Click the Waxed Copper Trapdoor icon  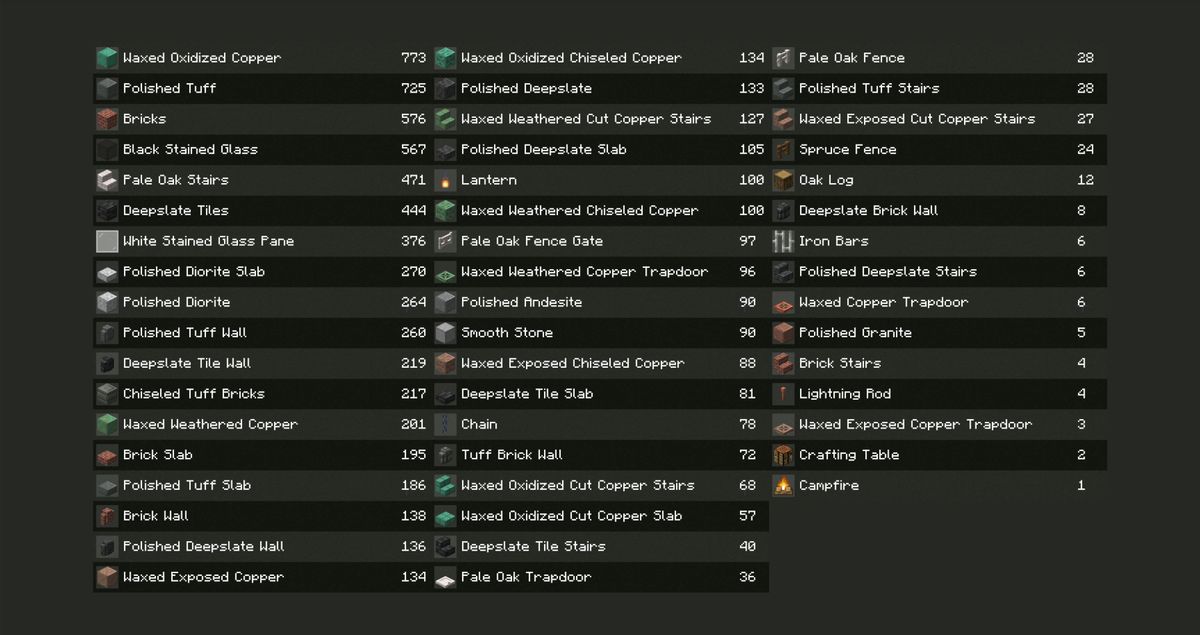click(x=783, y=303)
